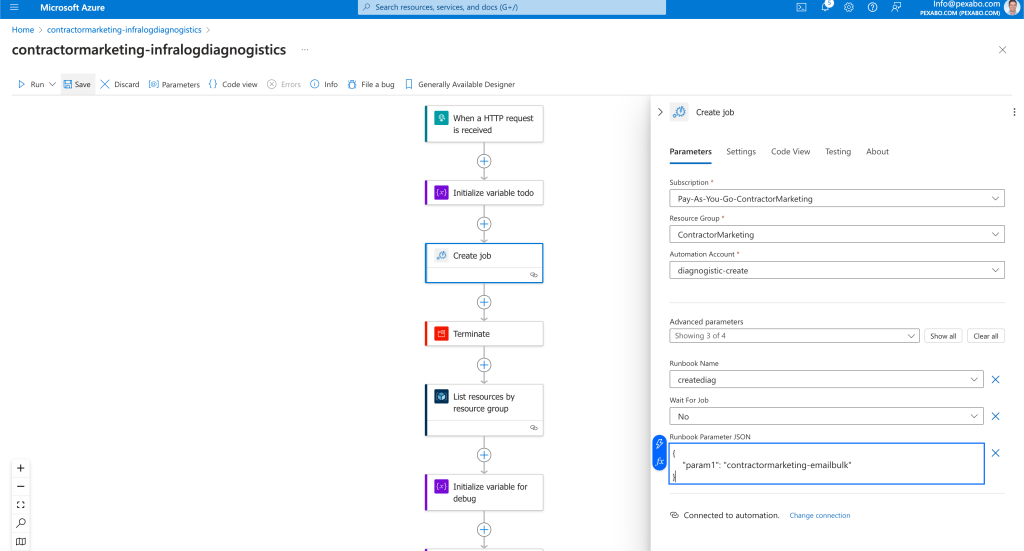Select the HTTP request trigger node
1024x551 pixels.
(484, 124)
